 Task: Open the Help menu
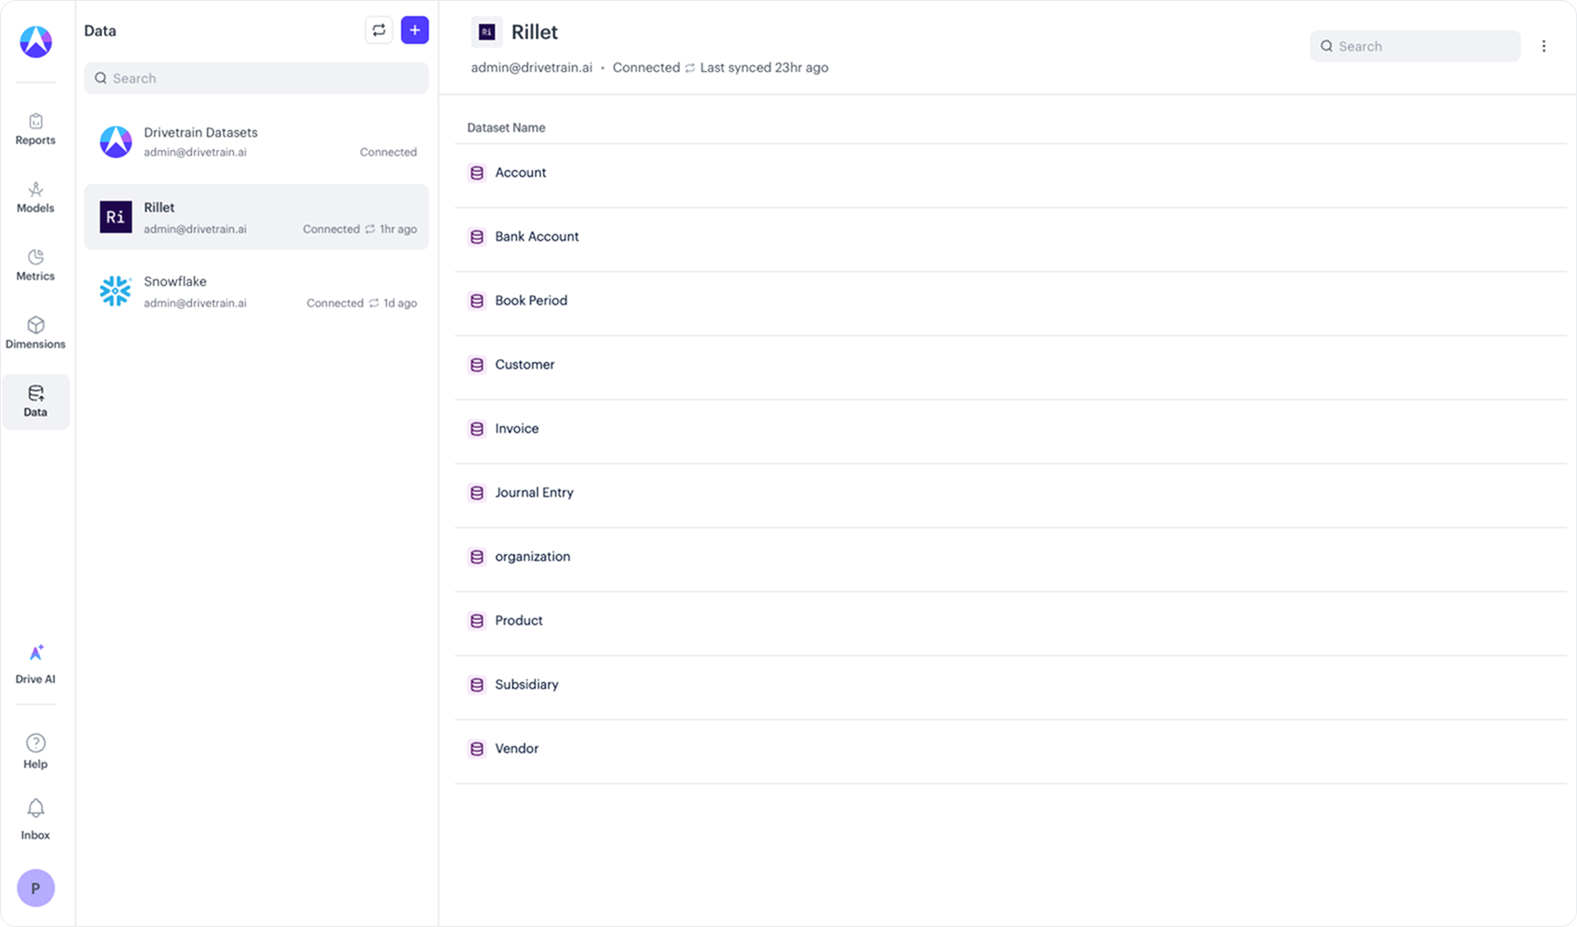36,751
